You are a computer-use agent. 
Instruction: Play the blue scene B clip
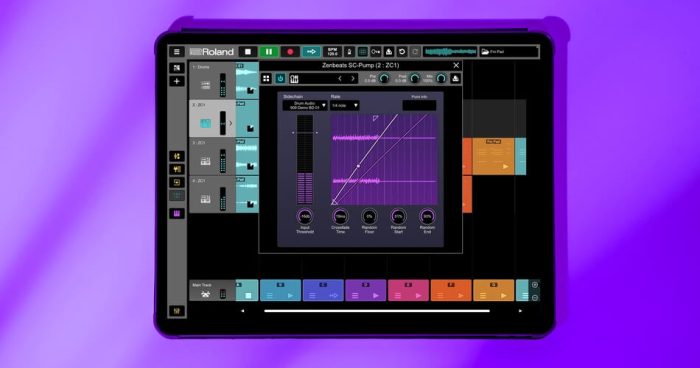pyautogui.click(x=291, y=295)
